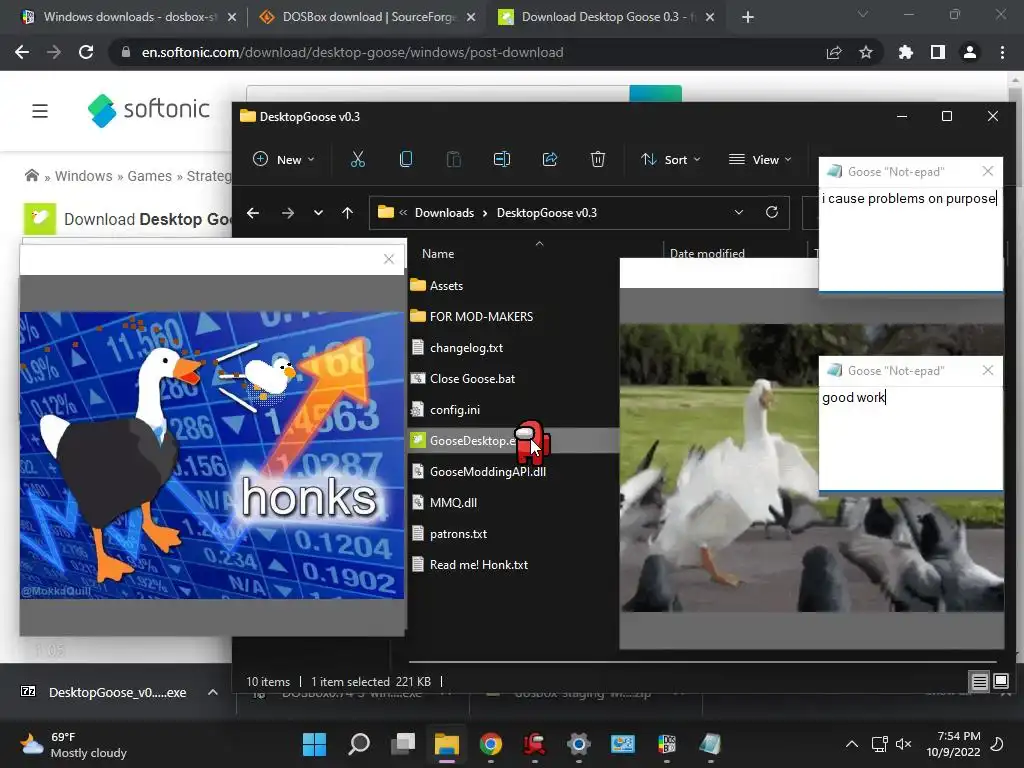Open Task View on taskbar
1024x768 pixels.
pyautogui.click(x=403, y=744)
